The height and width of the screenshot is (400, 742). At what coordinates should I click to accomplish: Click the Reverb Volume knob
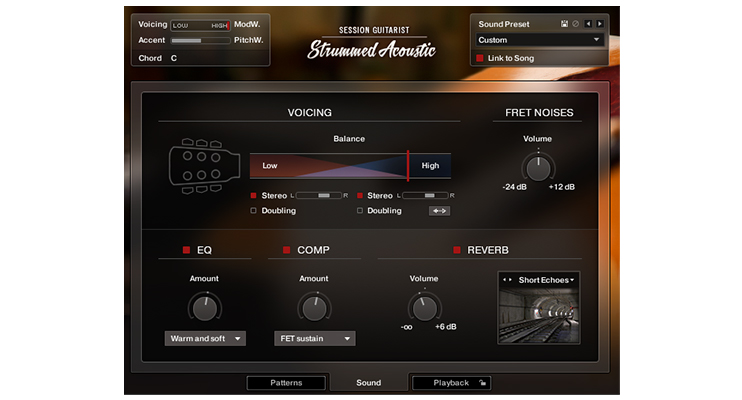tap(424, 308)
